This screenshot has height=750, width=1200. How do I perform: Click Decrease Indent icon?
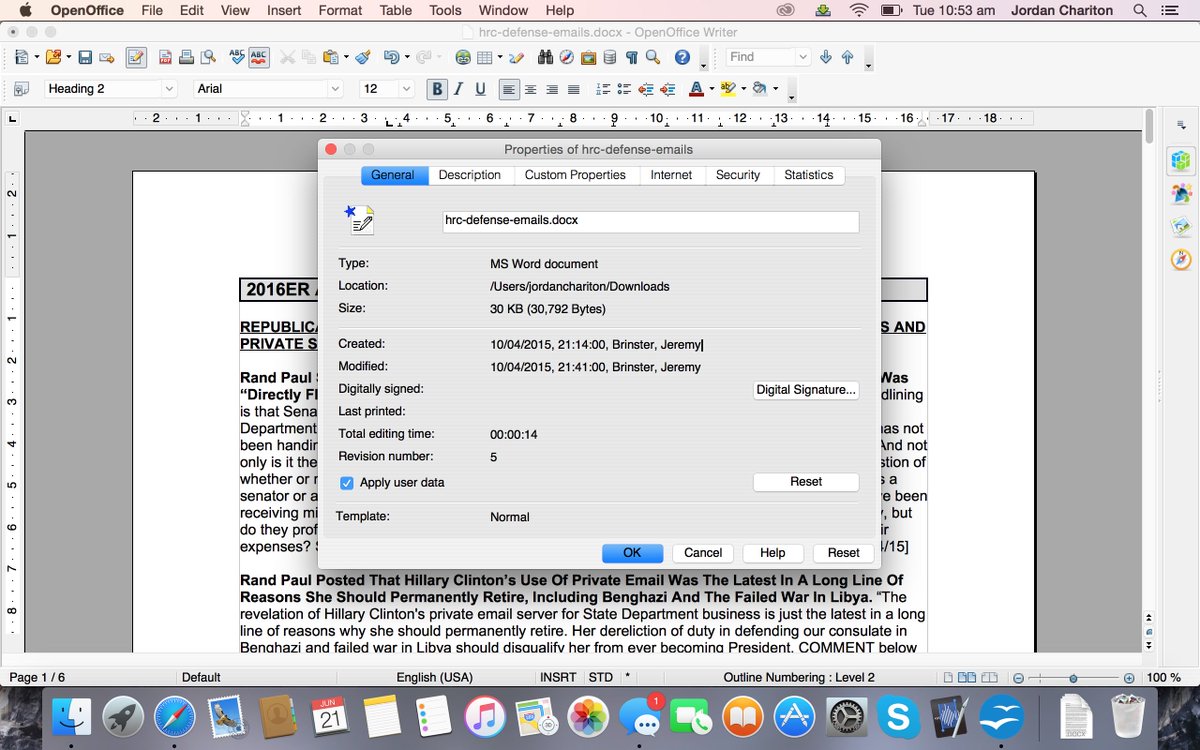(x=646, y=89)
